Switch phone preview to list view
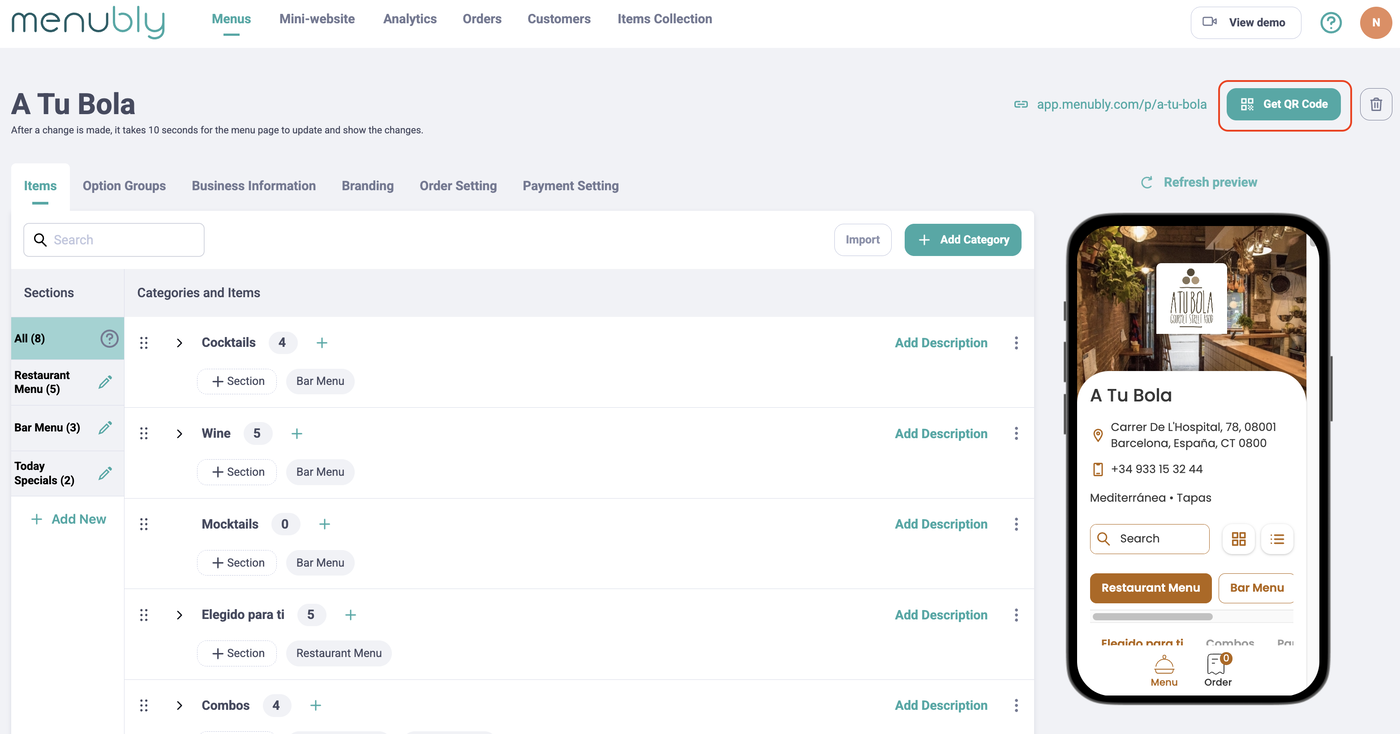Viewport: 1400px width, 734px height. [1277, 539]
